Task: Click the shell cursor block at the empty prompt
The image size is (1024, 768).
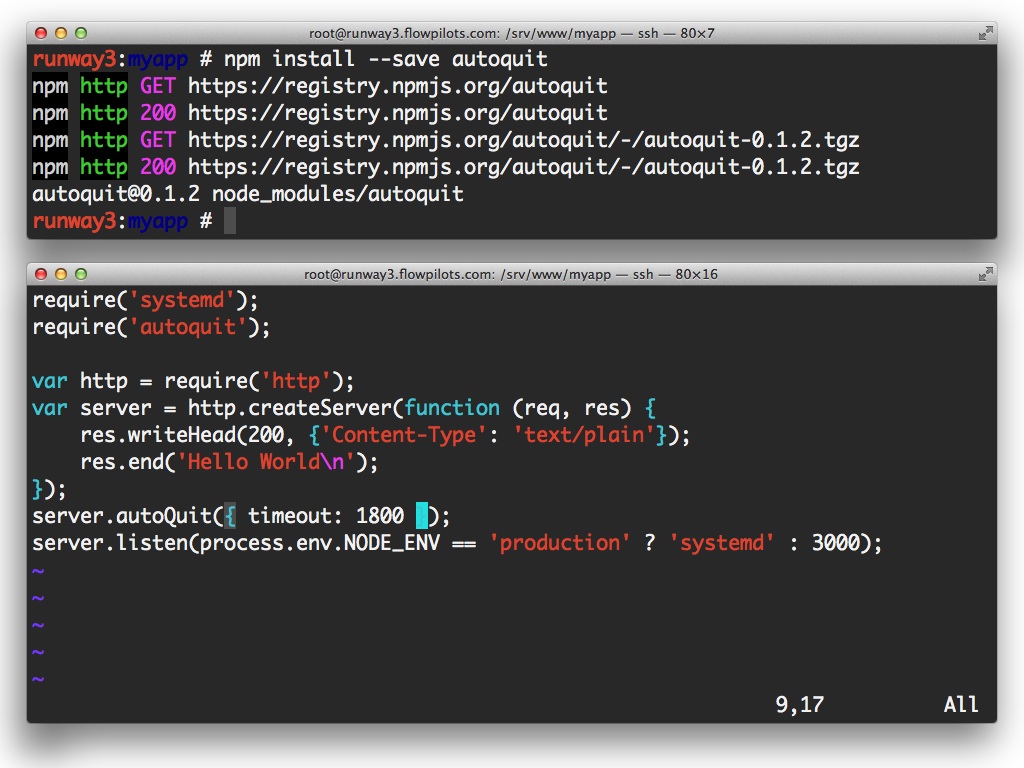Action: tap(230, 221)
